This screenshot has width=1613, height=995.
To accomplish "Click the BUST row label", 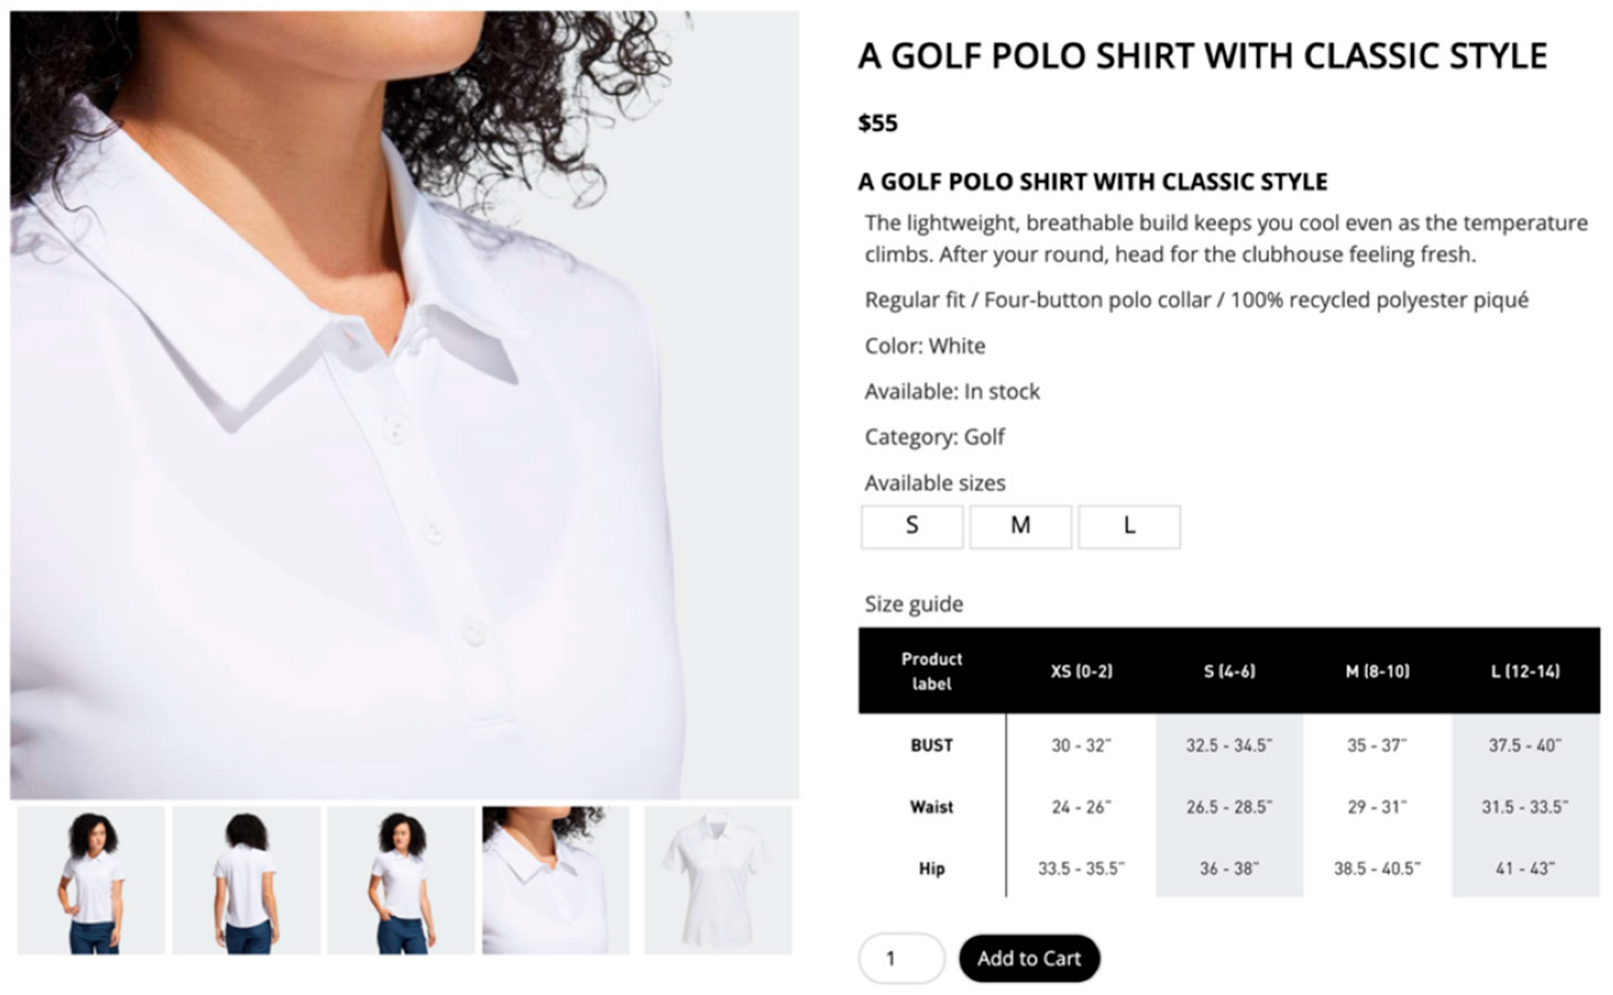I will pos(931,745).
